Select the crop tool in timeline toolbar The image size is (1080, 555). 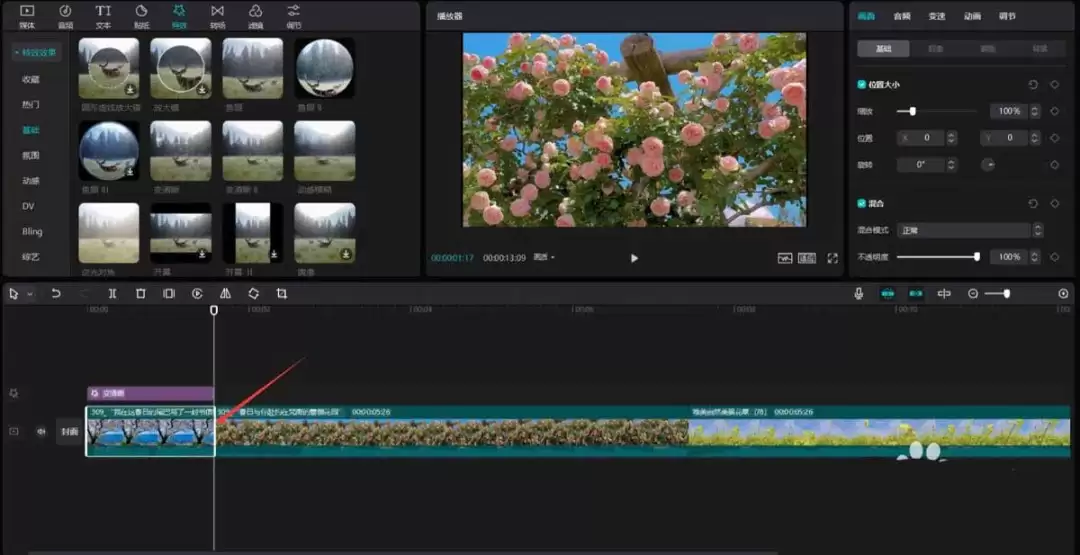click(282, 294)
